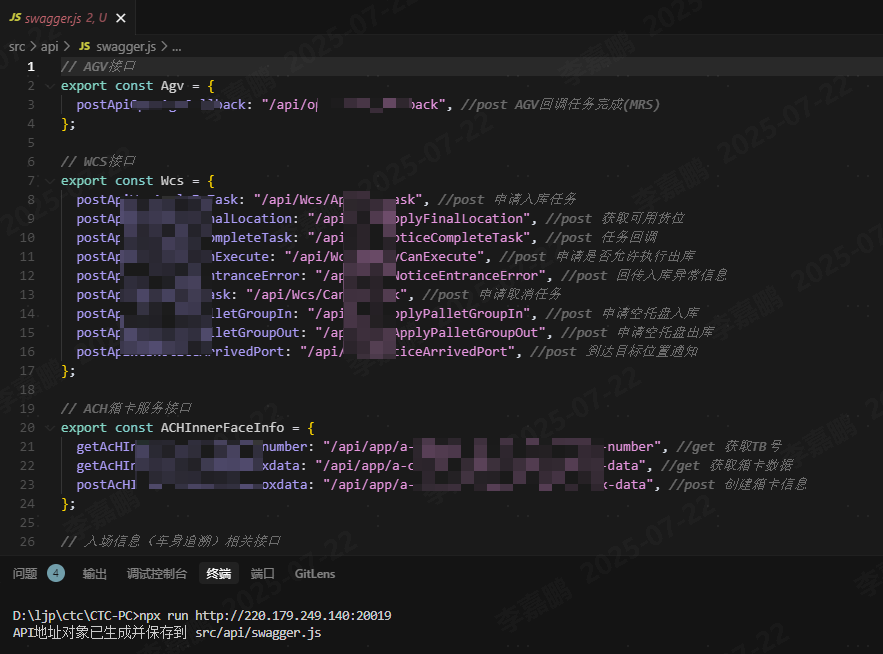
Task: Open the 端口 panel tab
Action: [262, 573]
